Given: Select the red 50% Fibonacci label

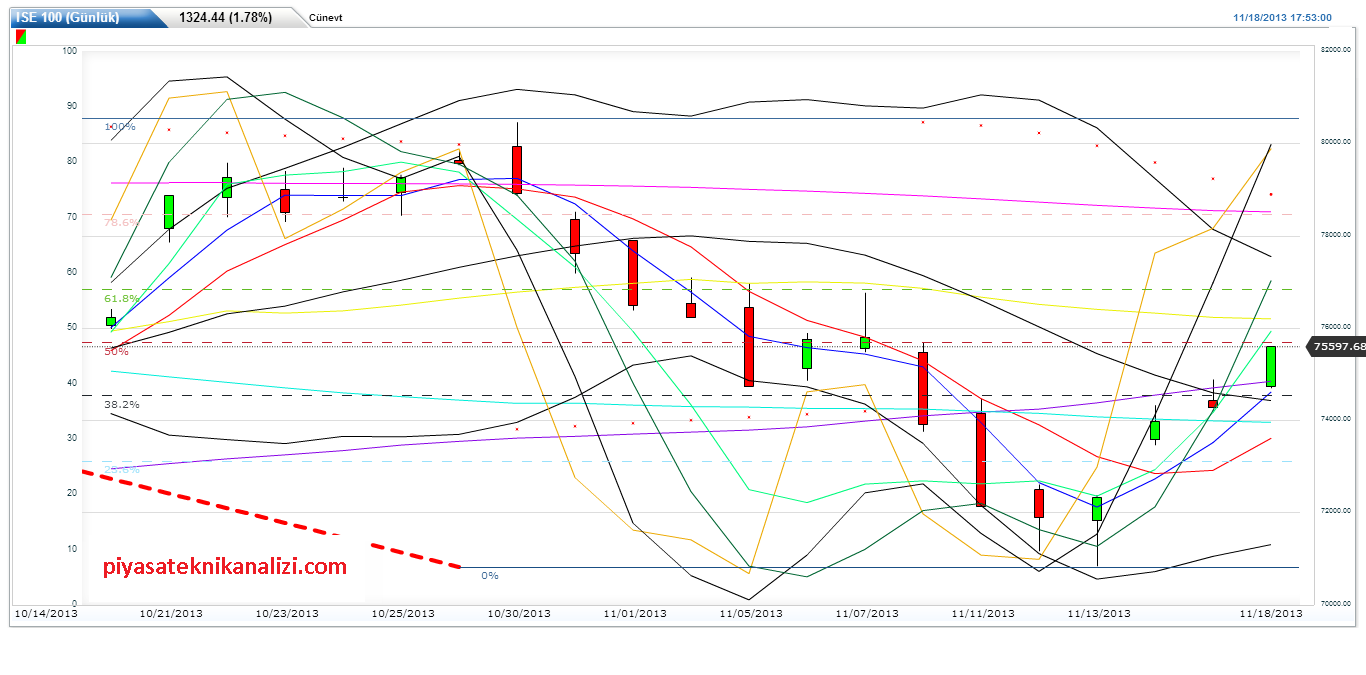Looking at the screenshot, I should click(x=116, y=351).
